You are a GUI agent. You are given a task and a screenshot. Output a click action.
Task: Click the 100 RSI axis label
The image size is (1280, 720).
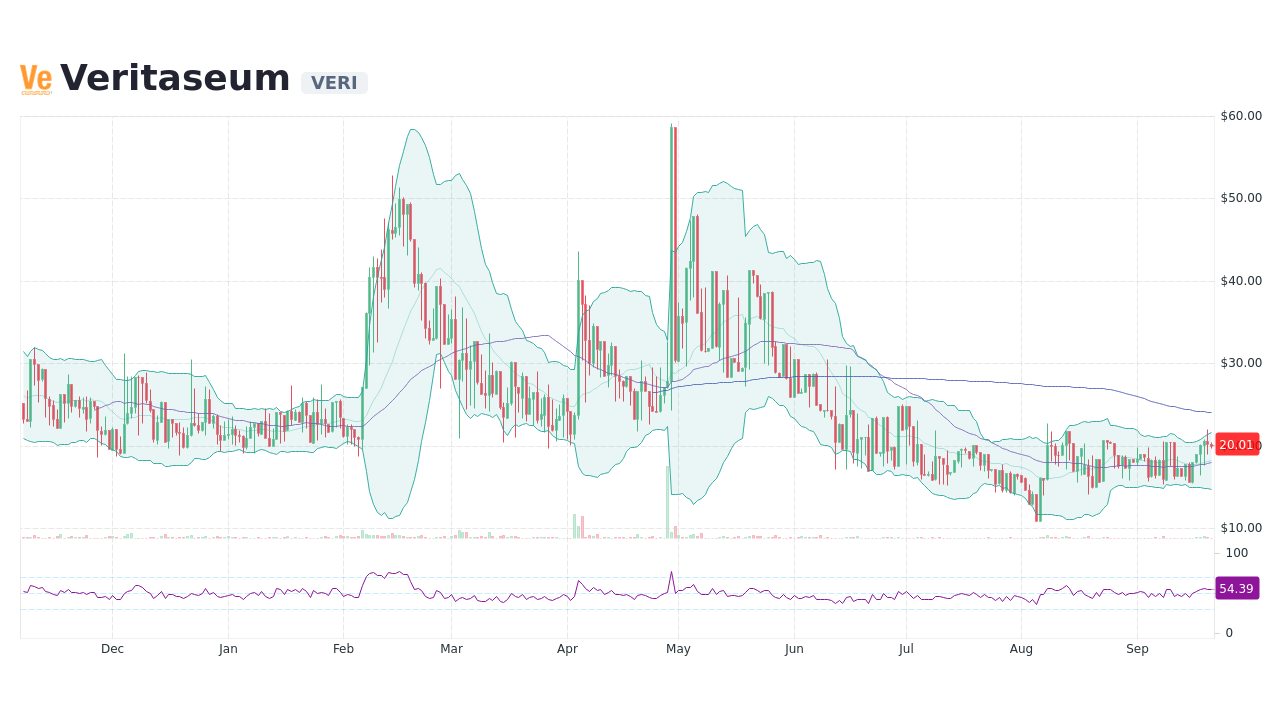(1237, 553)
